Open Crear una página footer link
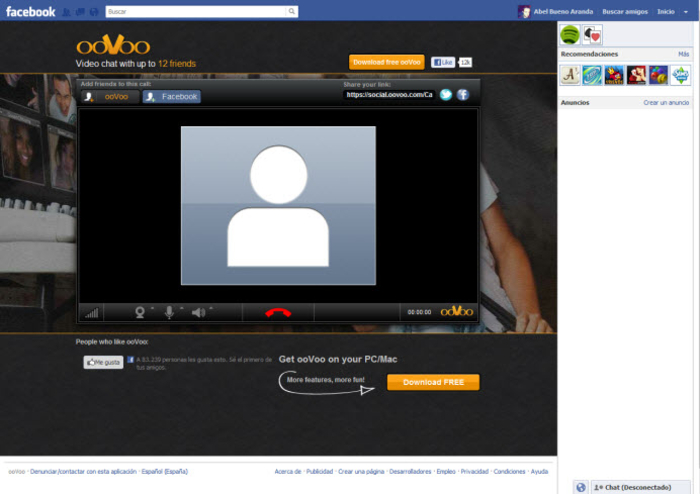 pos(361,472)
